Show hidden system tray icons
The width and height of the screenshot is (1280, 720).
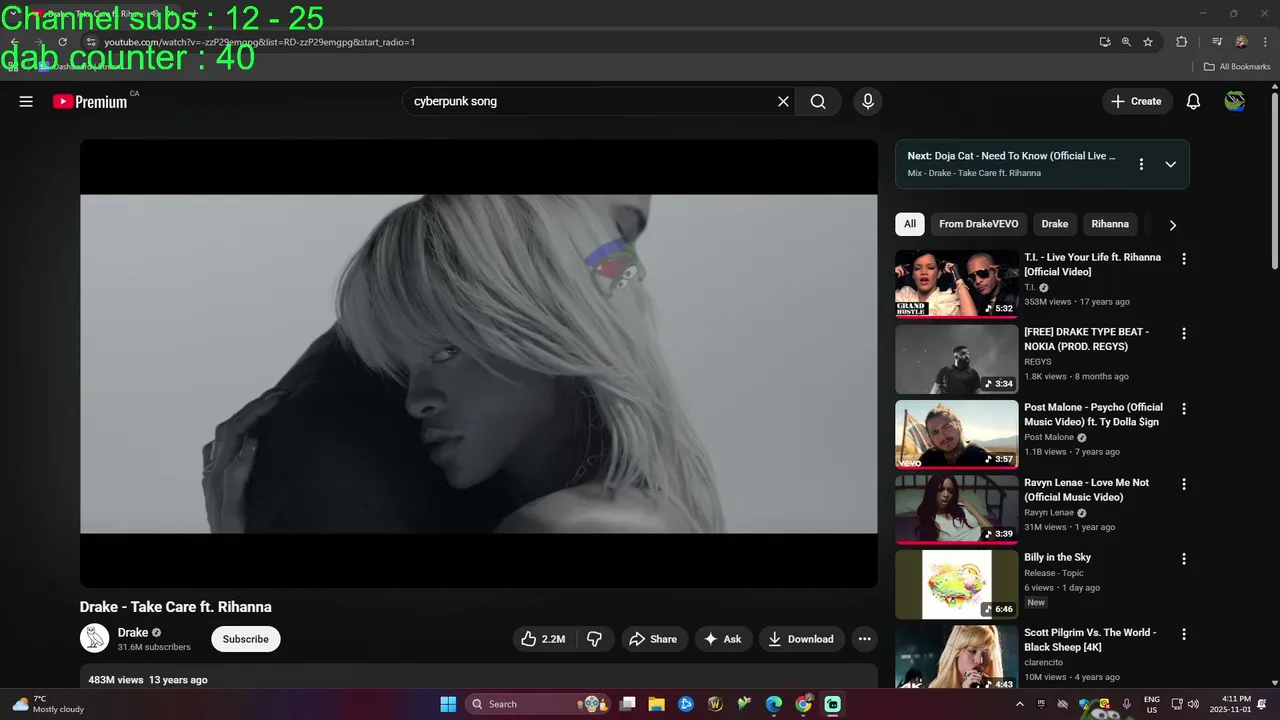(1019, 704)
